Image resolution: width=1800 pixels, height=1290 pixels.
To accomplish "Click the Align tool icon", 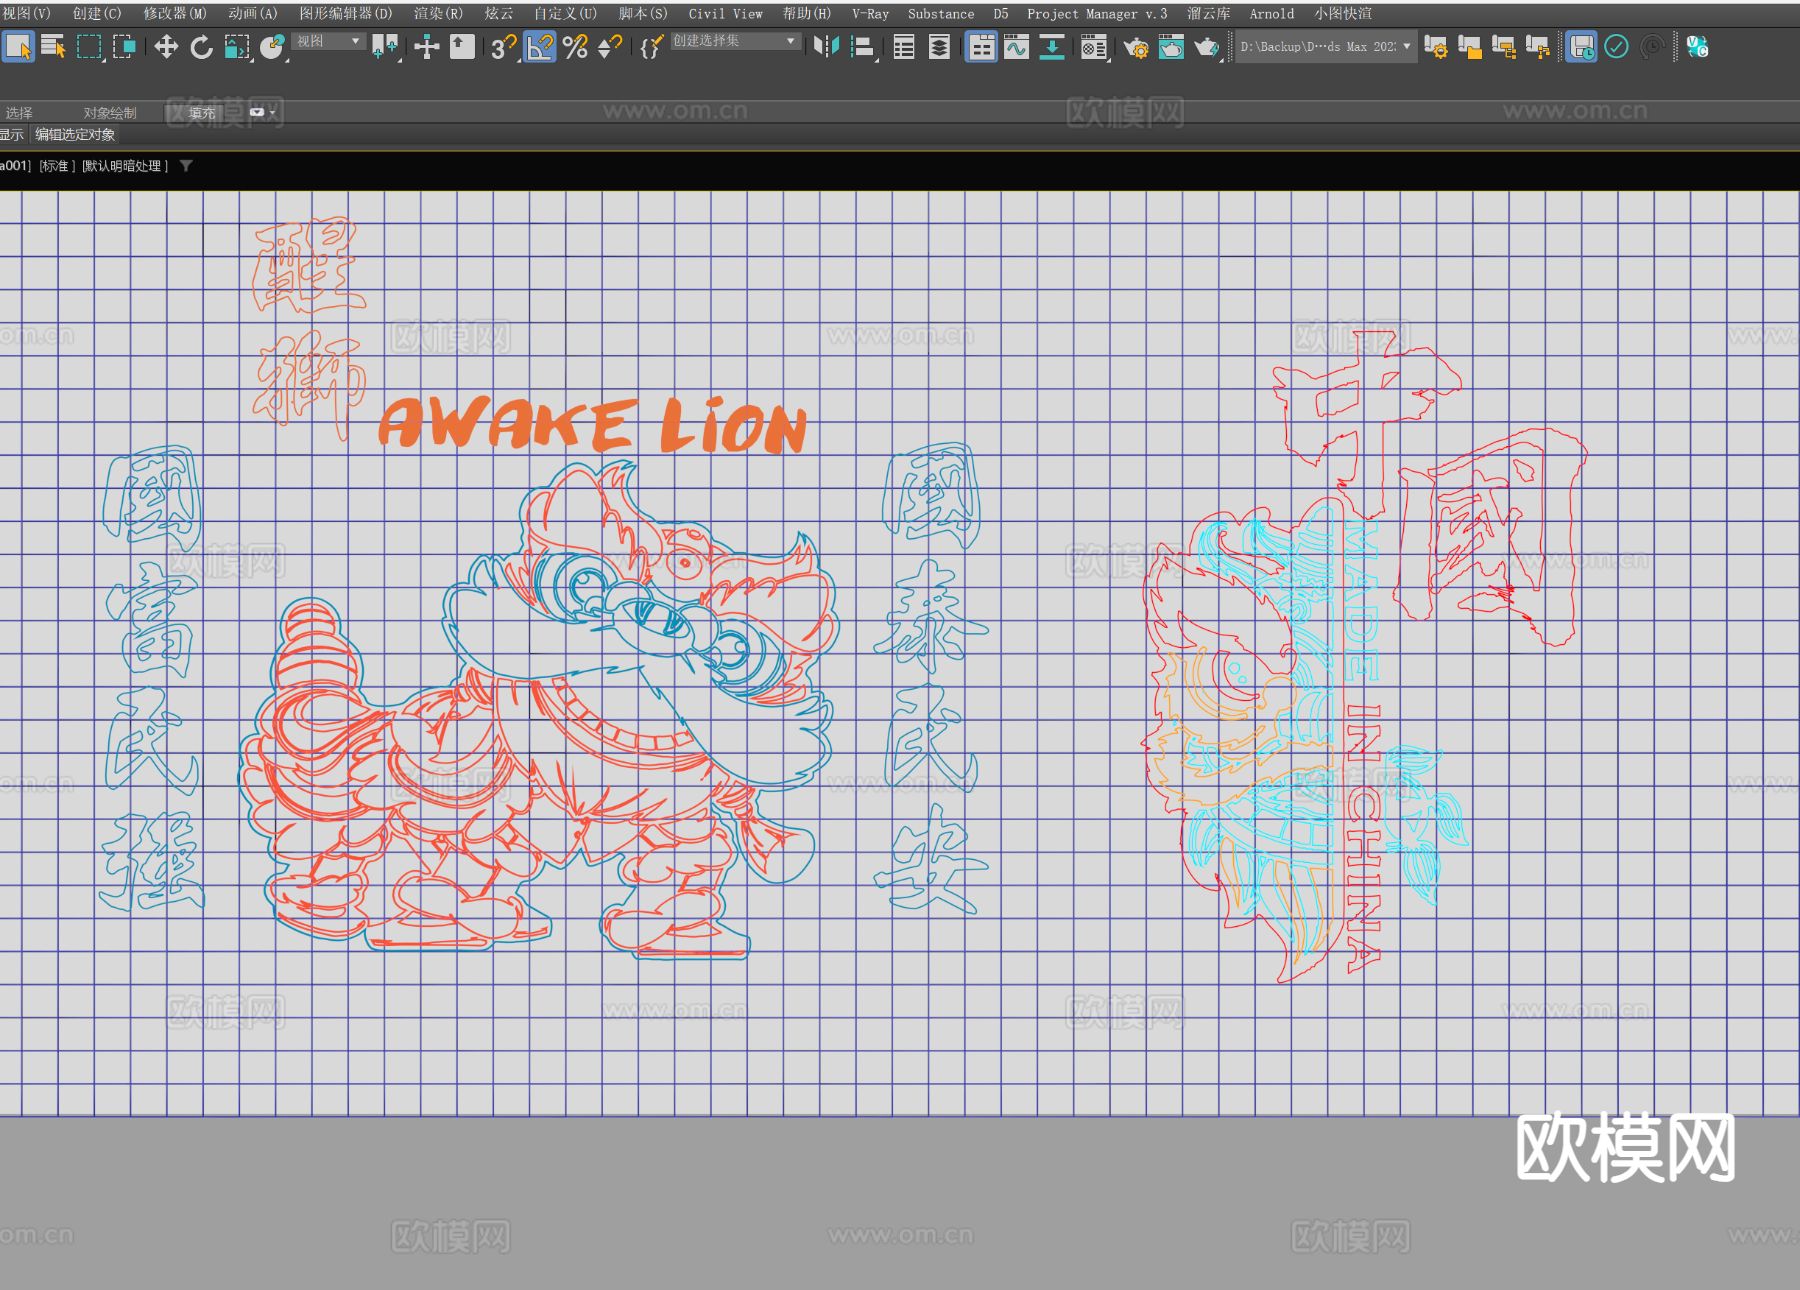I will pyautogui.click(x=862, y=47).
